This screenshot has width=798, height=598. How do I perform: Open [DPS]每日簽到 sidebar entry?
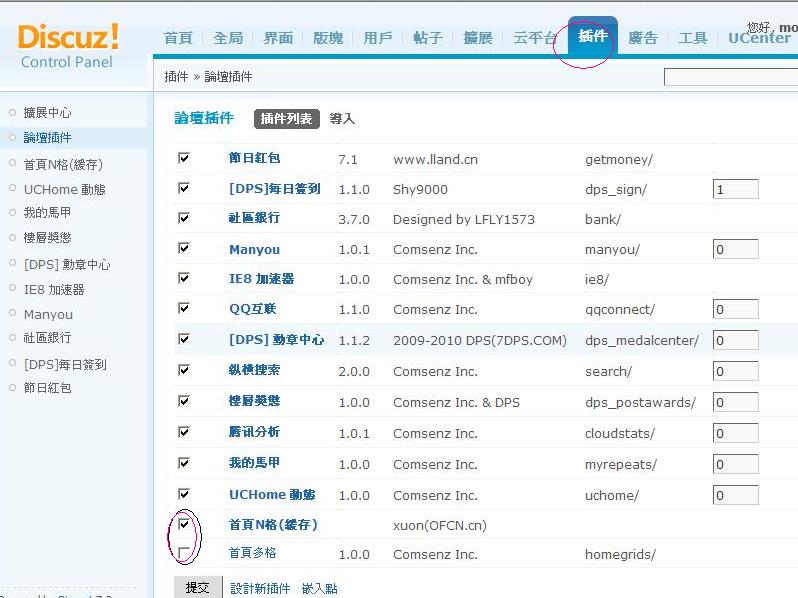(x=65, y=364)
